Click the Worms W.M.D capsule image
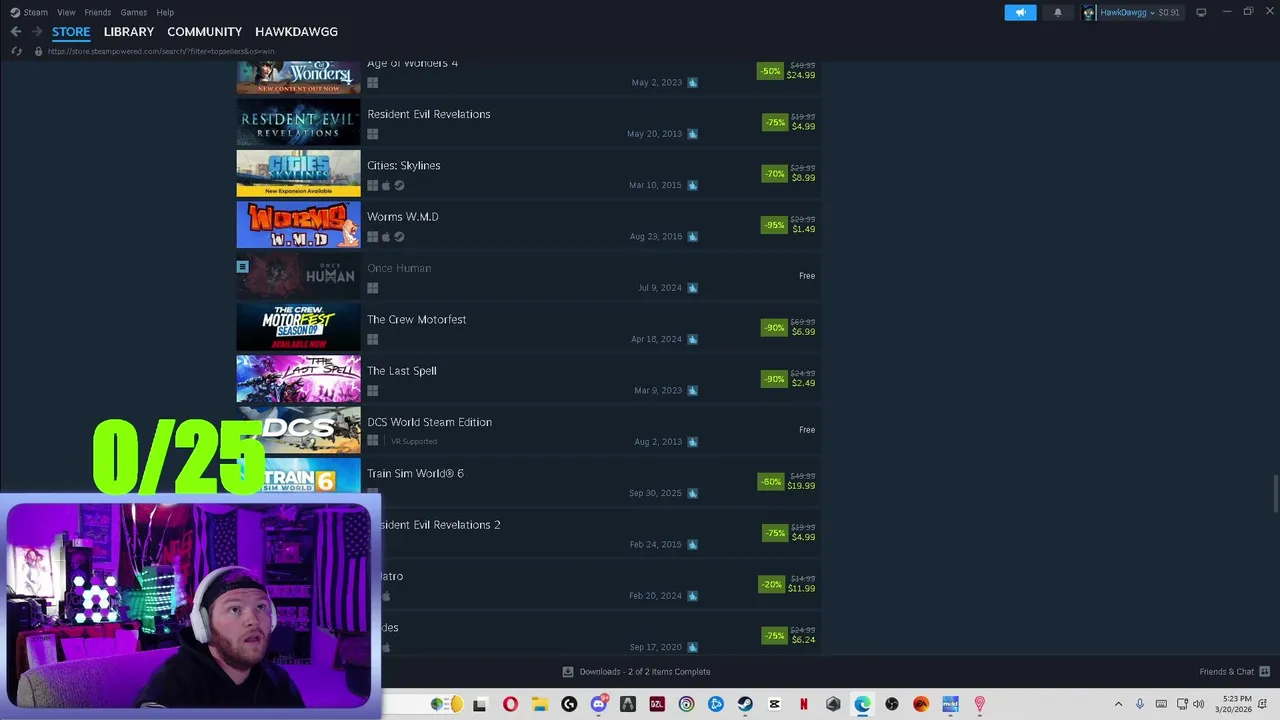Viewport: 1280px width, 720px height. pos(298,225)
